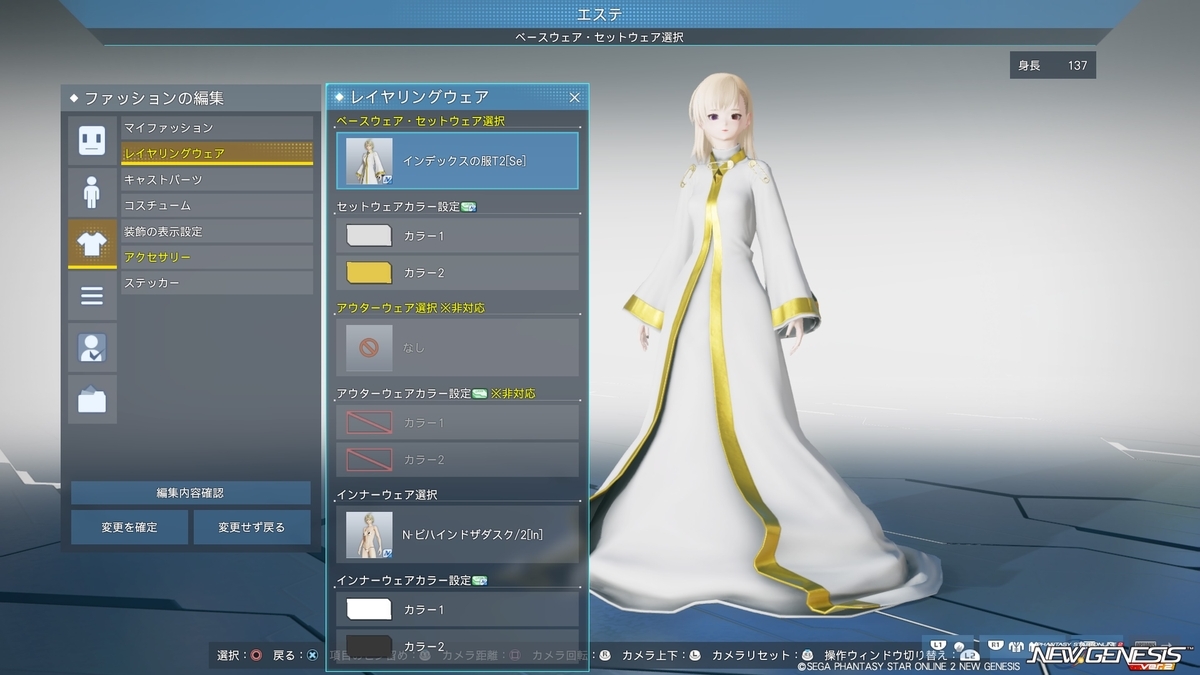Click disabled outerwear カラー2 row
This screenshot has width=1200, height=675.
pos(457,460)
